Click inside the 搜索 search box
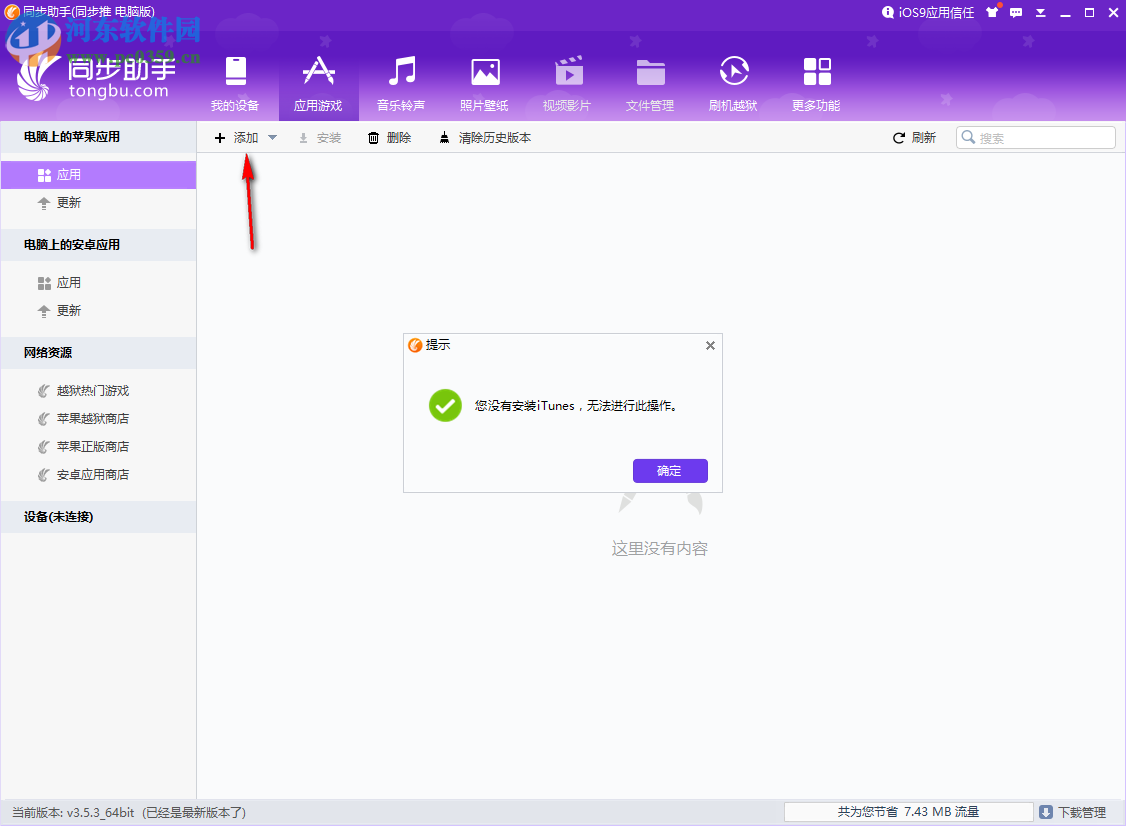 click(1040, 137)
